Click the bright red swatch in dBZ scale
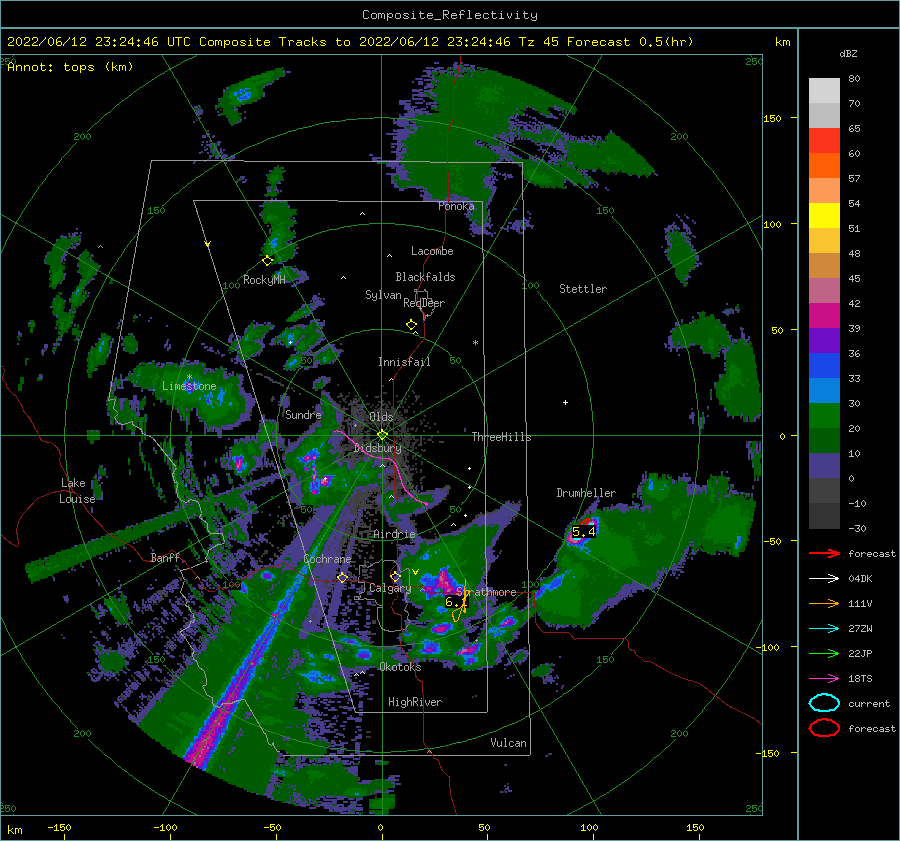Screen dimensions: 900x841 click(824, 141)
